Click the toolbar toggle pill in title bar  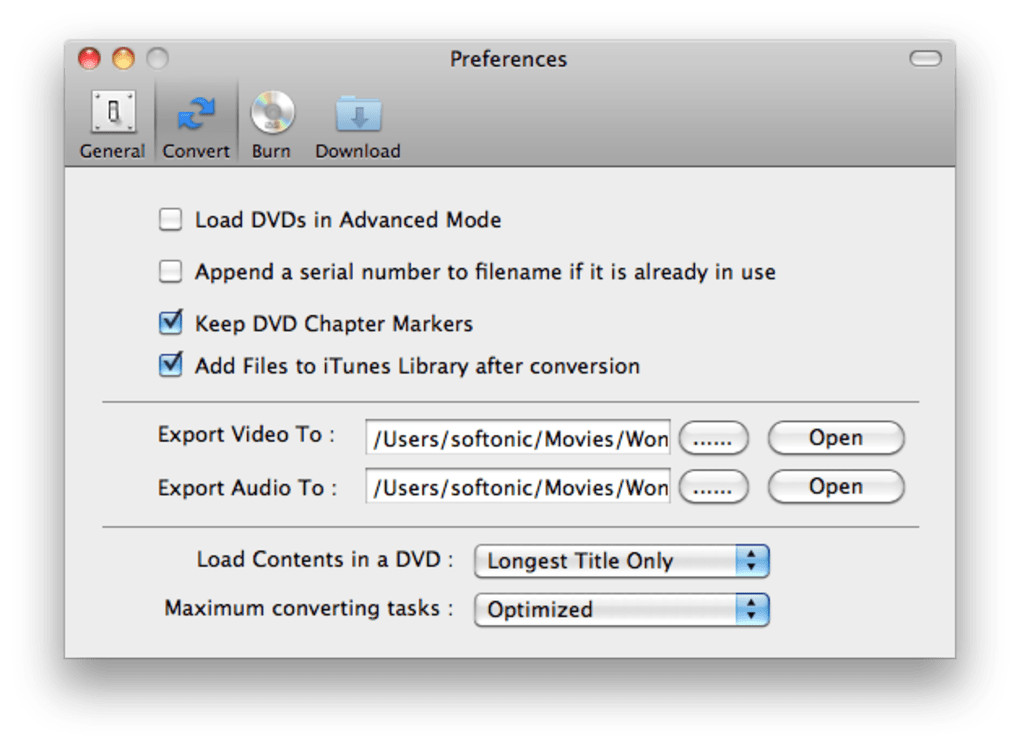925,59
